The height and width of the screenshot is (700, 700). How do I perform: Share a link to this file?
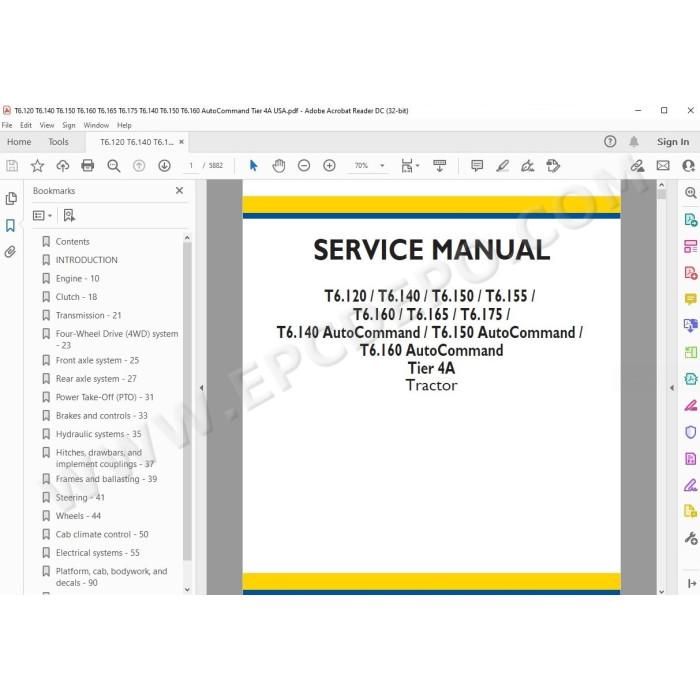(x=637, y=166)
